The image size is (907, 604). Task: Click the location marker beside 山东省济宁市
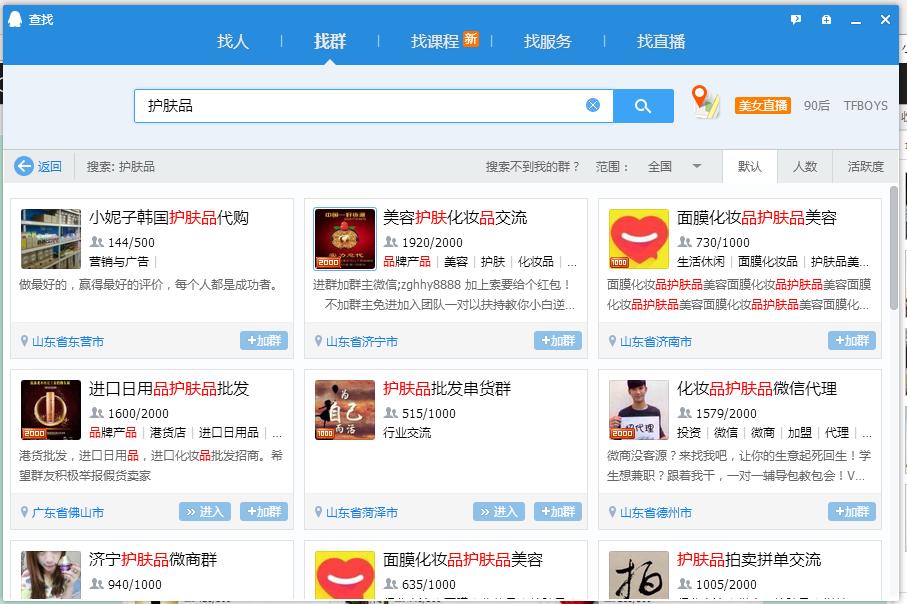(x=318, y=340)
